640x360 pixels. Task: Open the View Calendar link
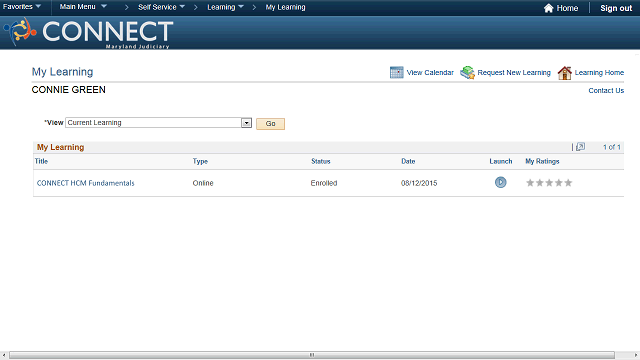[x=430, y=72]
